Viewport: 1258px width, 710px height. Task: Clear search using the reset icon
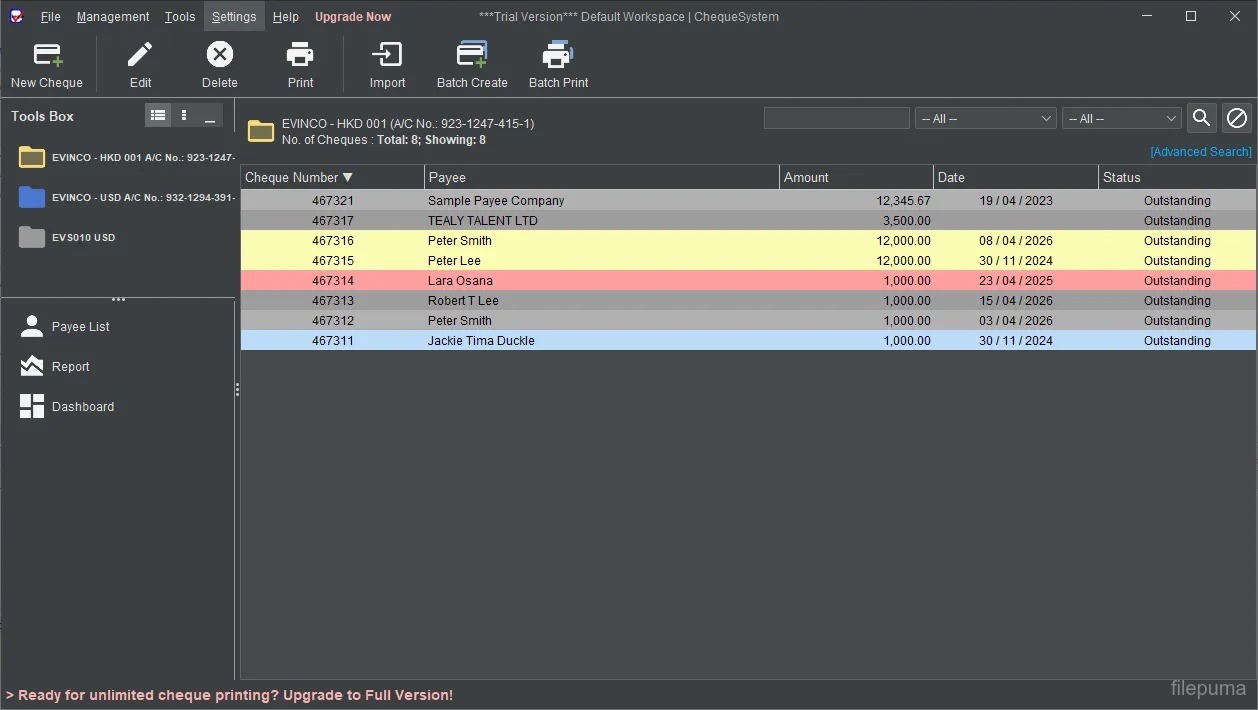(x=1237, y=118)
